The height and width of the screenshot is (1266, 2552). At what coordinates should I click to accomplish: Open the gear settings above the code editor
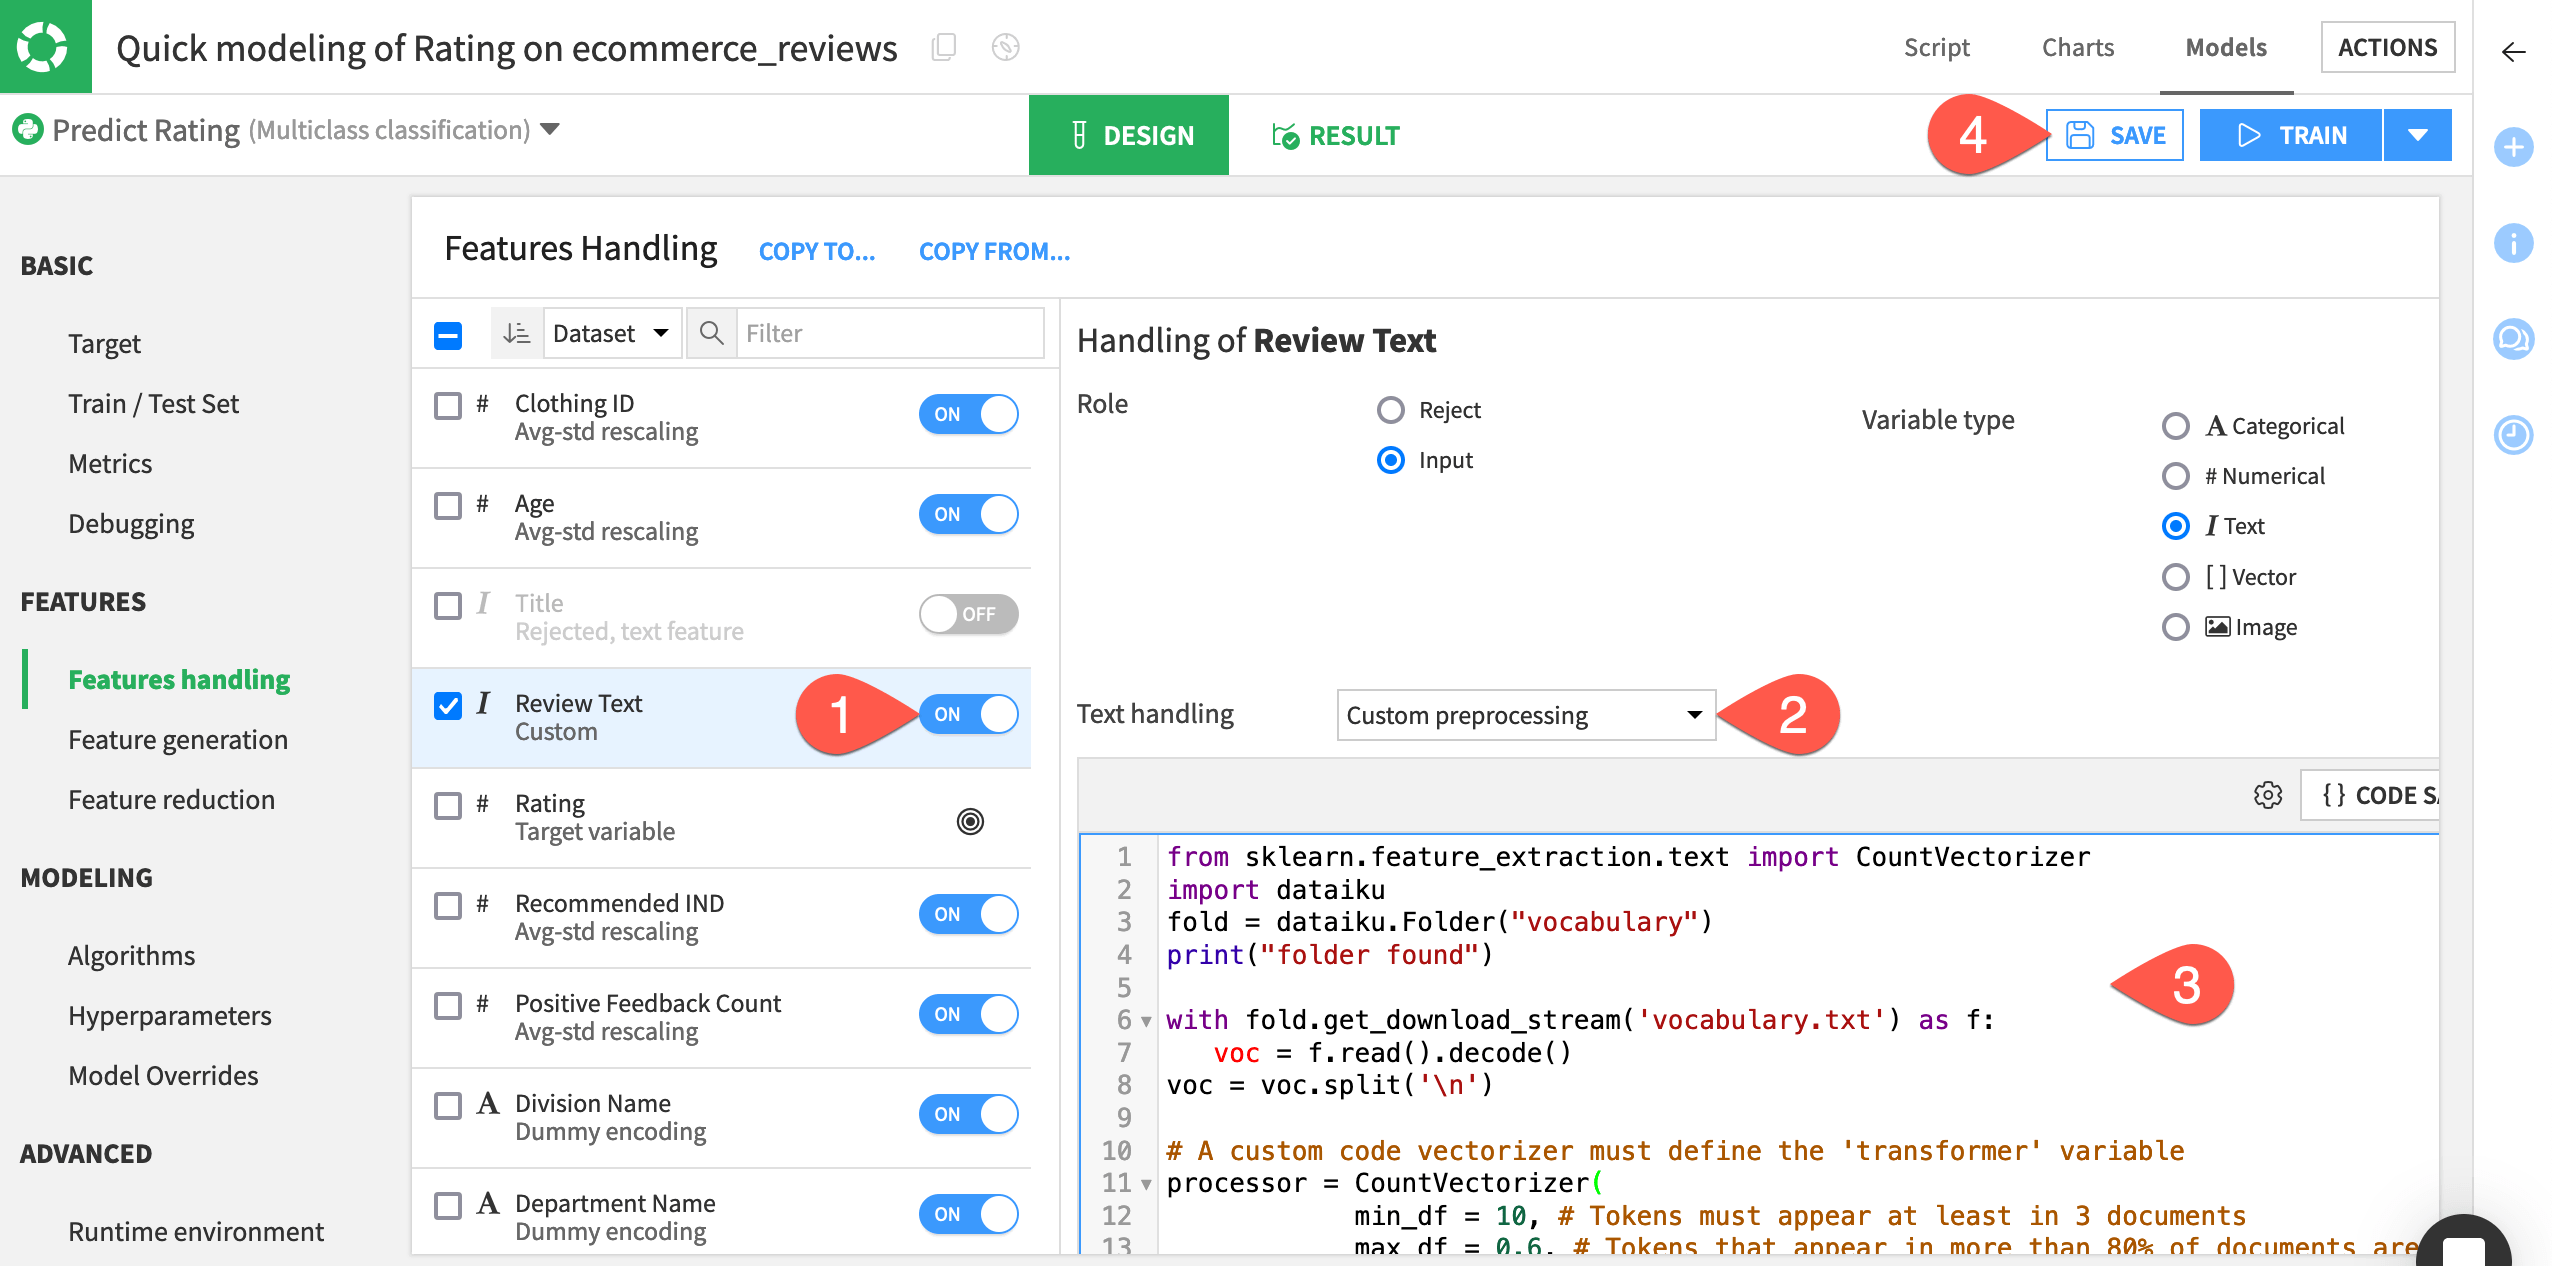[2267, 795]
